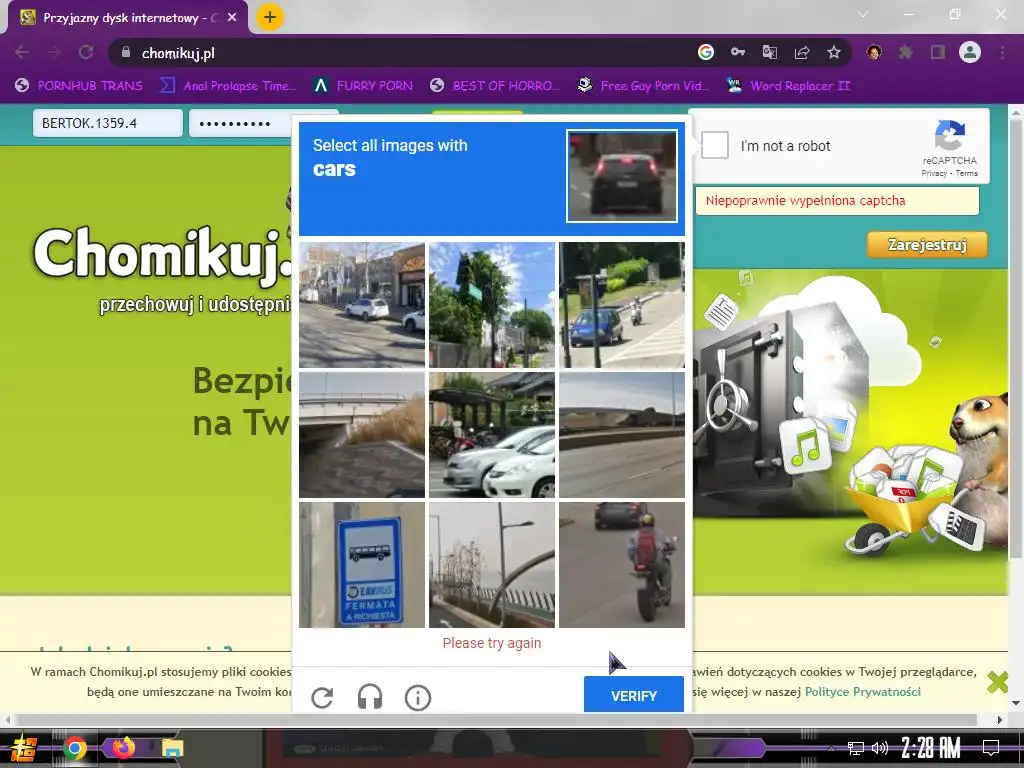Click the 2:28 AM taskbar clock

pos(931,747)
